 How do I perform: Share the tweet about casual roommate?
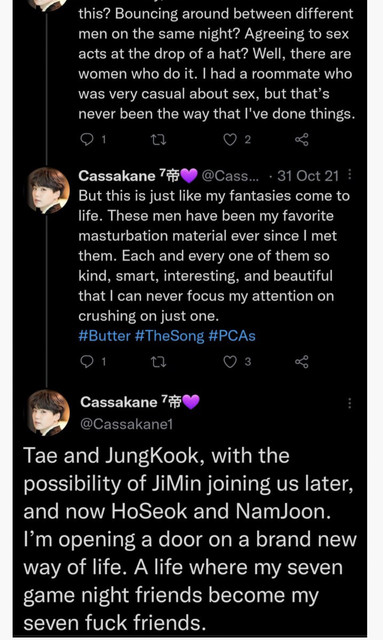302,140
